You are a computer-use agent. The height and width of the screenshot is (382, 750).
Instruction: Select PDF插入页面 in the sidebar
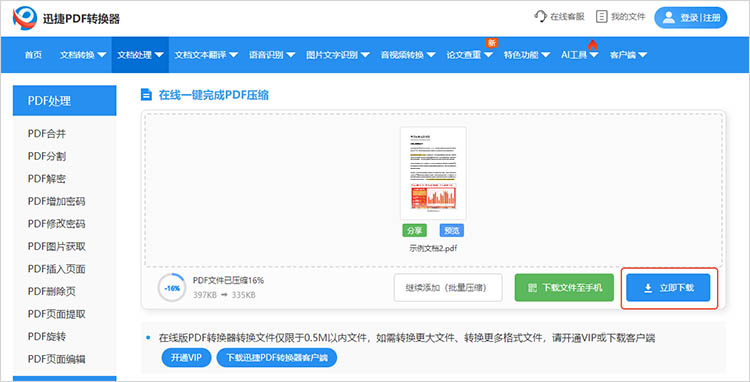pyautogui.click(x=56, y=269)
